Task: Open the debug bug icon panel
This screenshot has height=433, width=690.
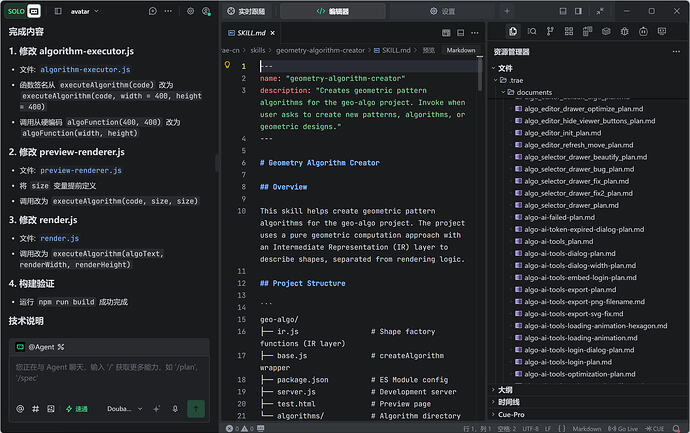Action: (624, 31)
